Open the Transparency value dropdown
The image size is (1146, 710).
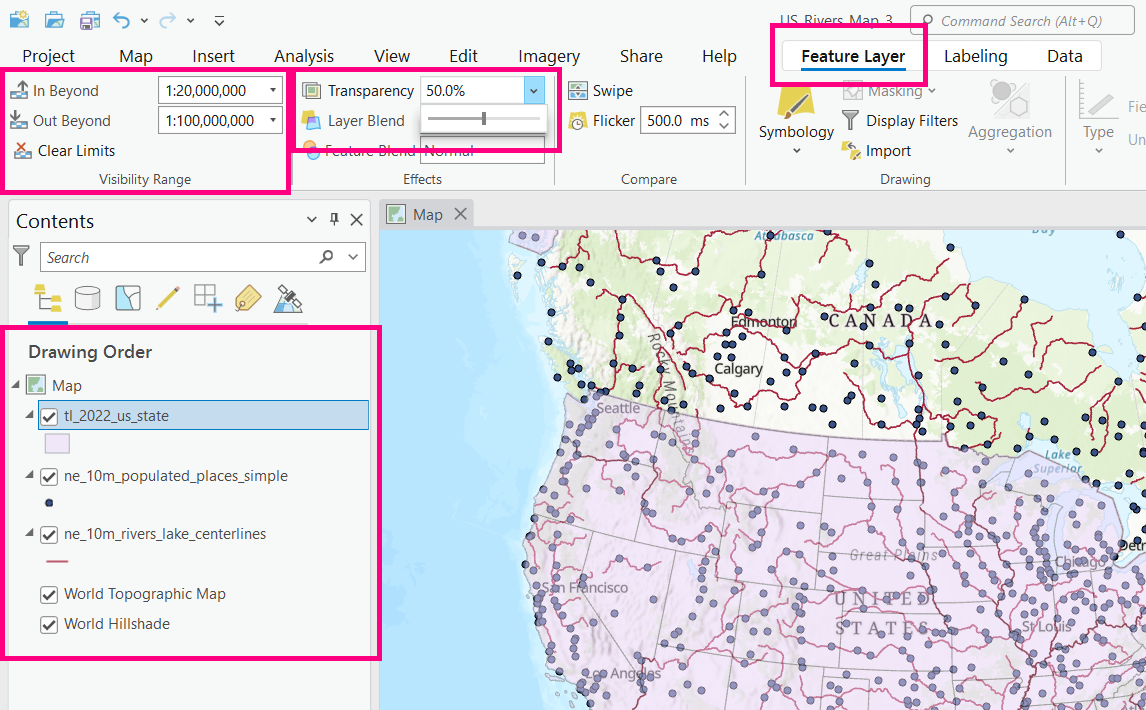534,90
